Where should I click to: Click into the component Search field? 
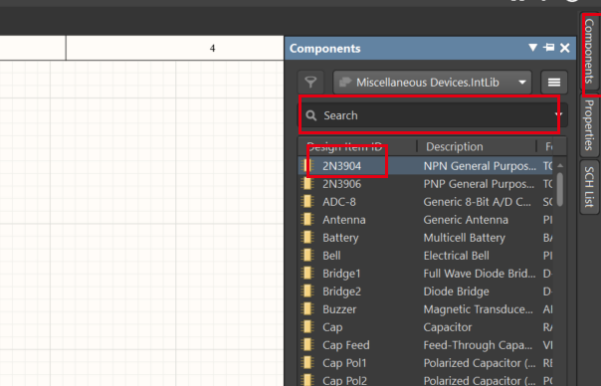coord(432,115)
